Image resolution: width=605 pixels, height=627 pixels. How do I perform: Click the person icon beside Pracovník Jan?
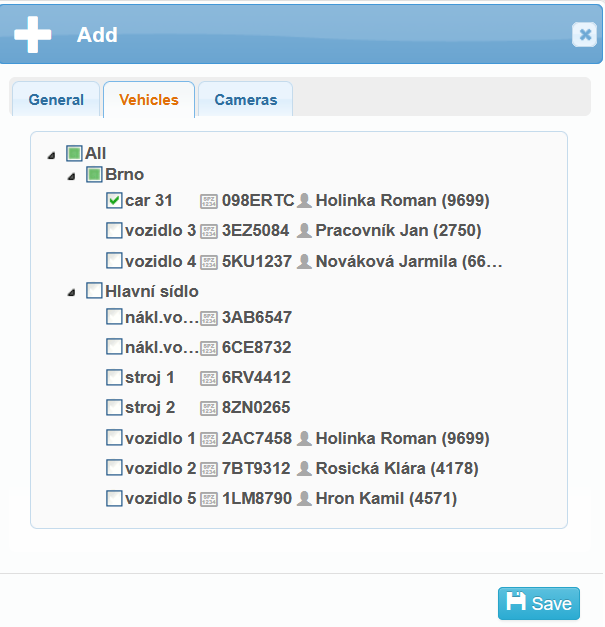(x=304, y=231)
